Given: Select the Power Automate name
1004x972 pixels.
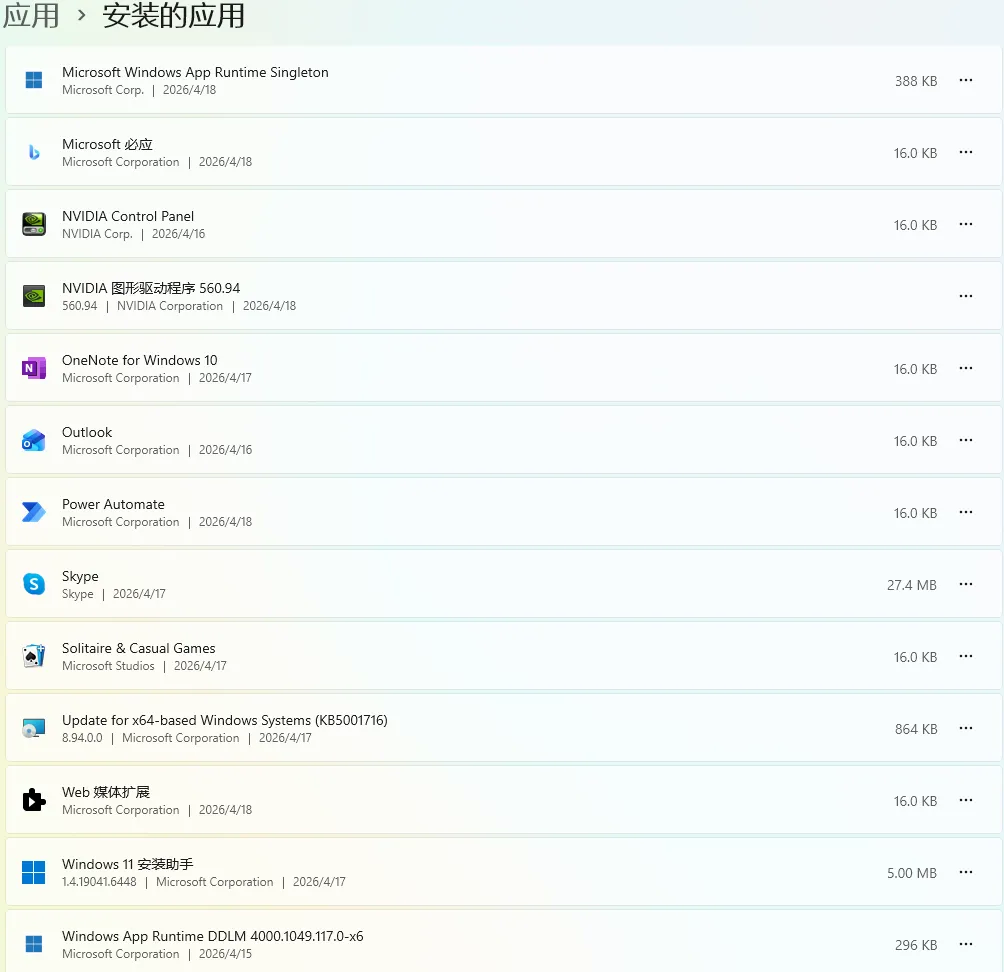Looking at the screenshot, I should (x=113, y=504).
